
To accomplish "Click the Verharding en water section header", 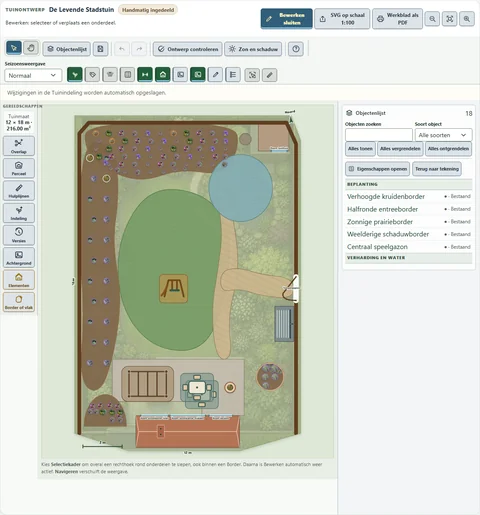I will [409, 258].
